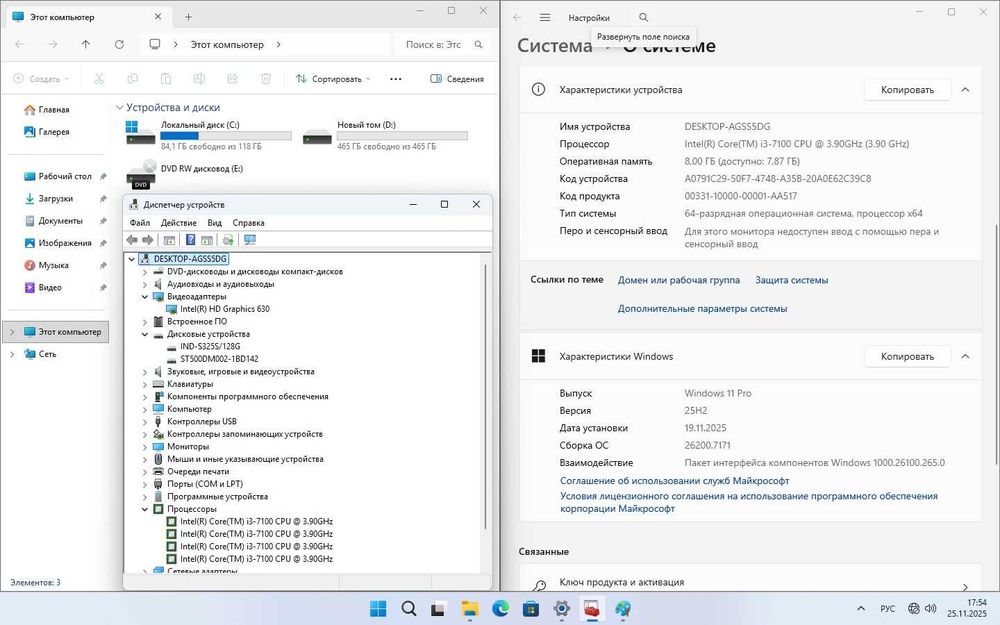The image size is (1000, 625).
Task: Copy device specifications with Копировать button
Action: pos(907,90)
